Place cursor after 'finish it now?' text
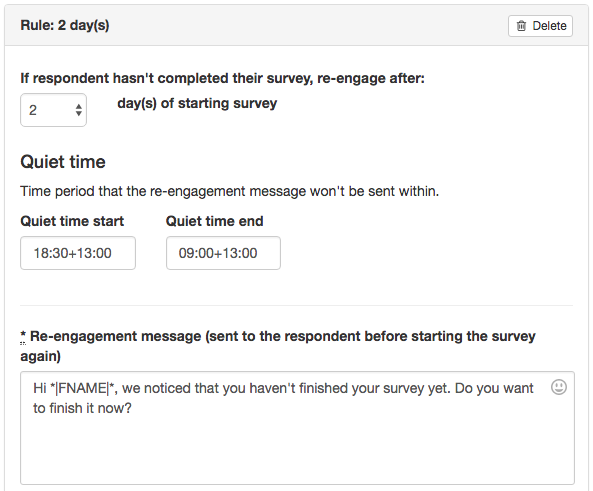Viewport: 593px width, 491px height. click(132, 409)
